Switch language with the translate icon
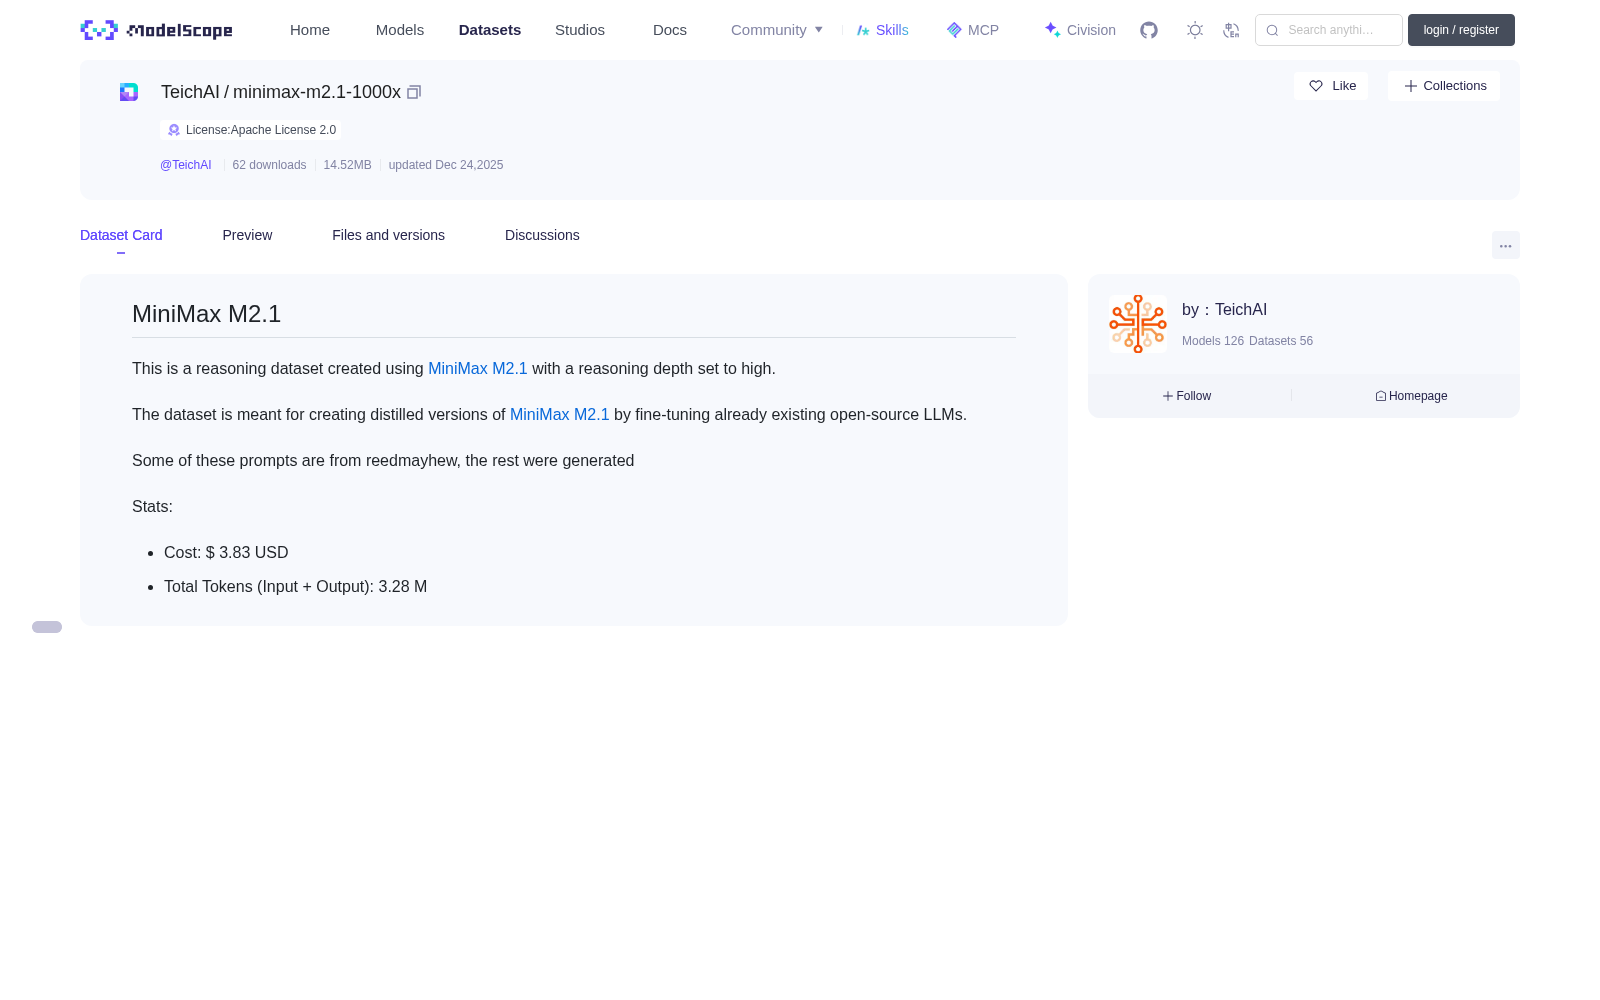The width and height of the screenshot is (1600, 1000). (1231, 30)
